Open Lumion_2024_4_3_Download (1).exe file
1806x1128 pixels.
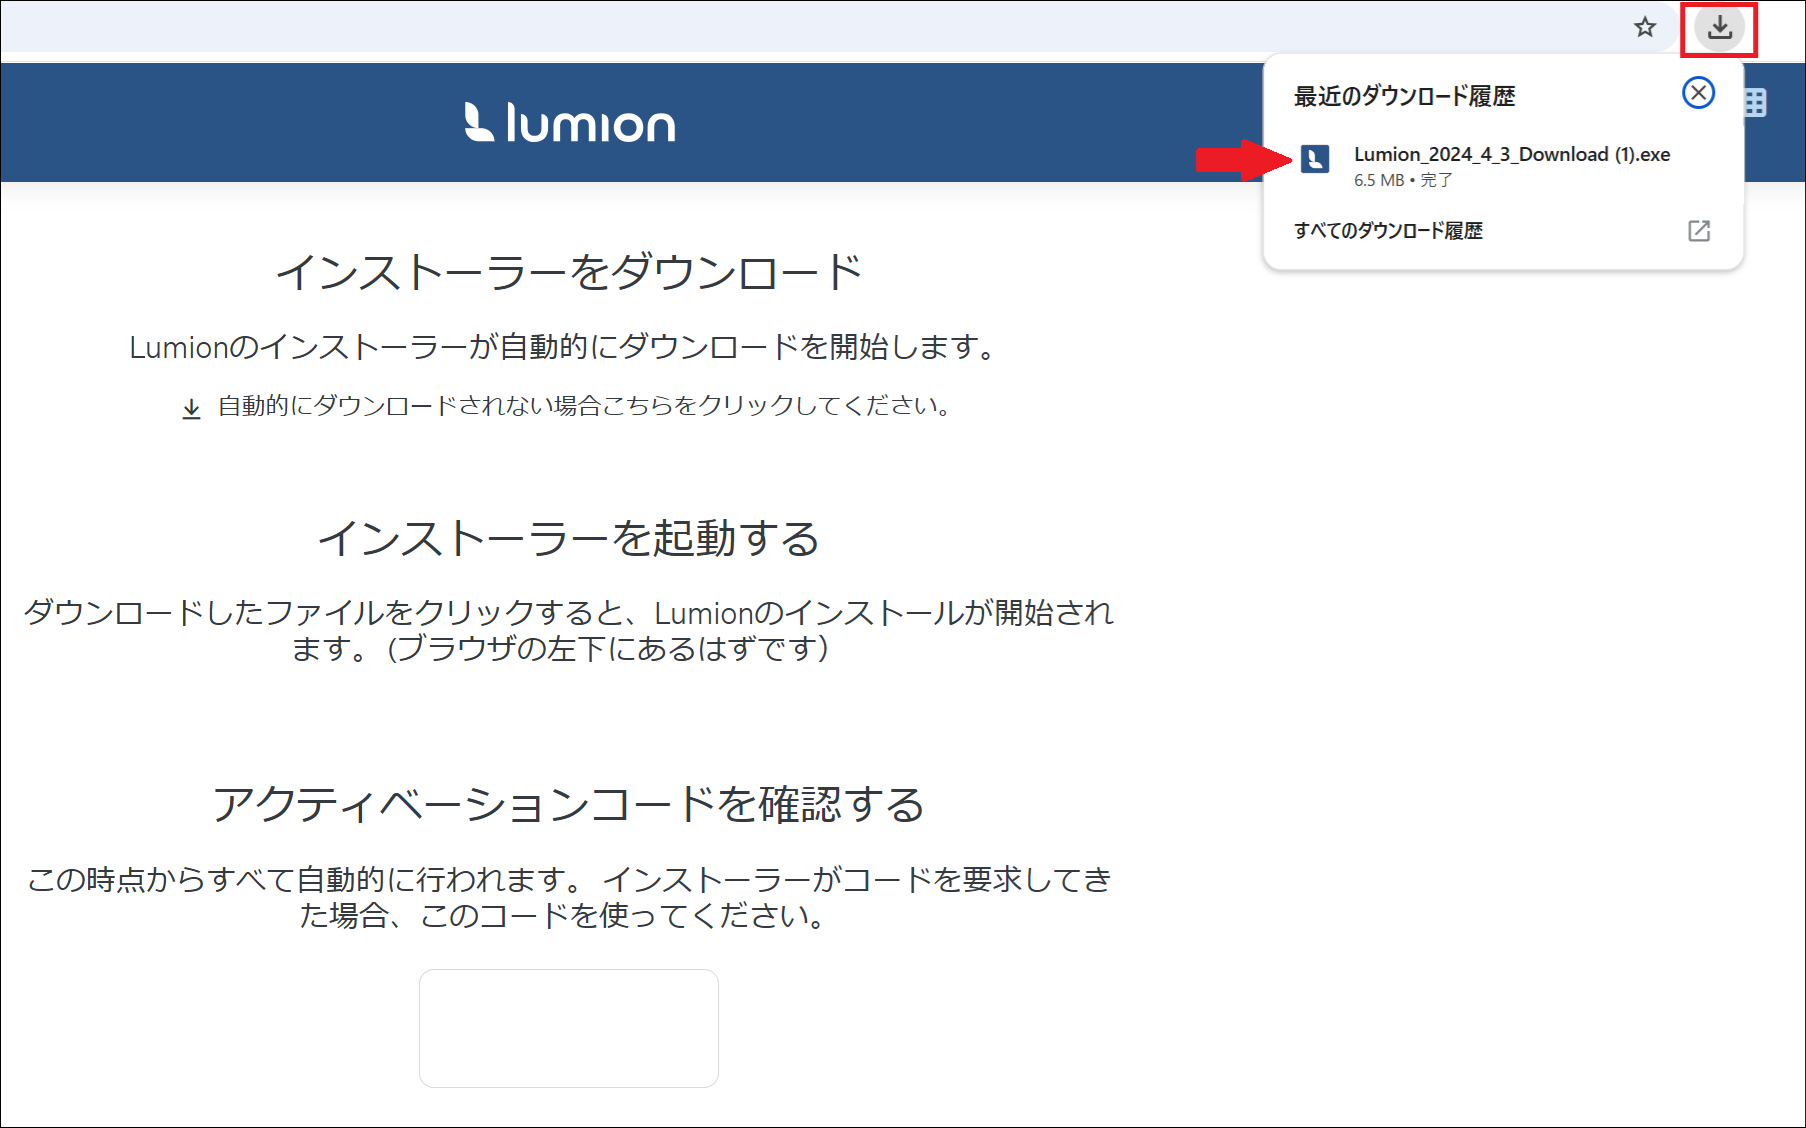1511,154
